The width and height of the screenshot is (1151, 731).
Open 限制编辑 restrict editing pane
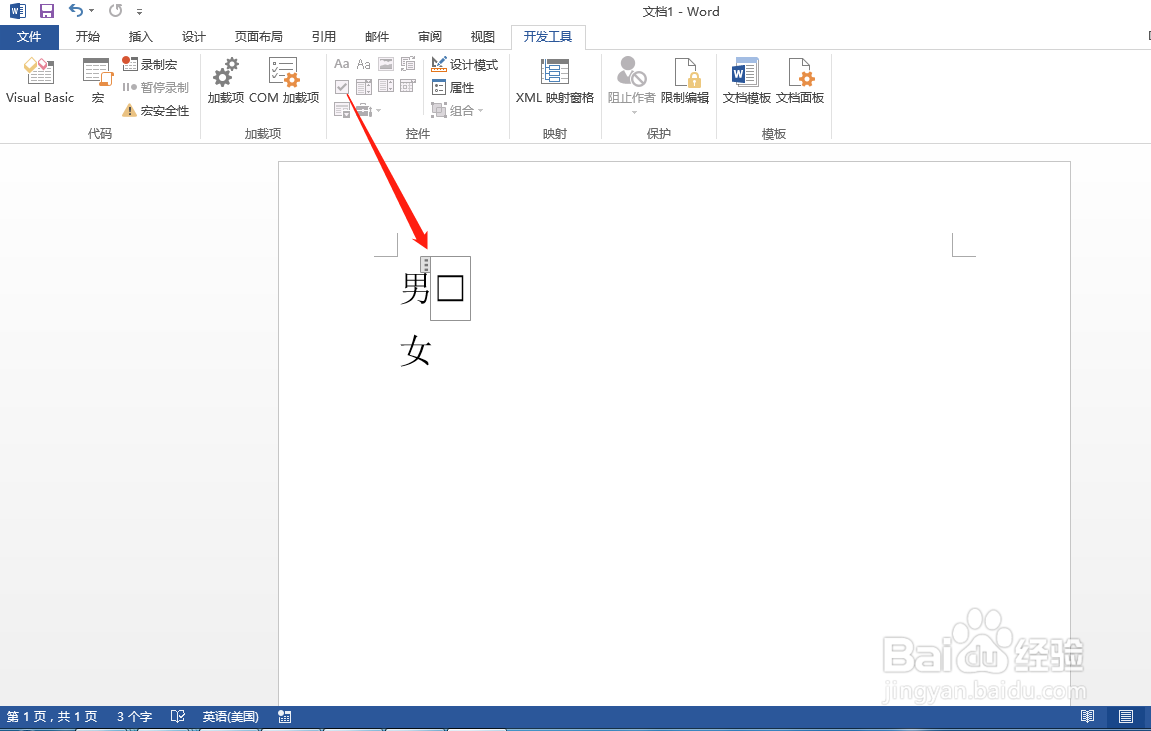(685, 81)
